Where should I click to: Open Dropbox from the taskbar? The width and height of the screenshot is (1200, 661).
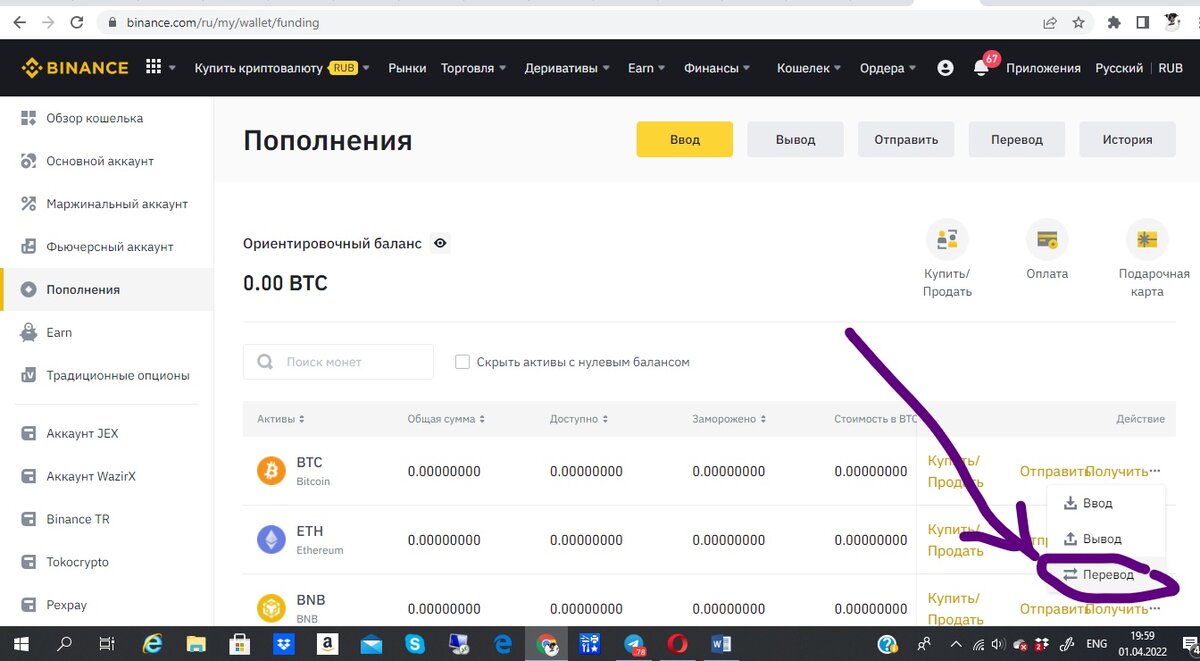click(x=283, y=644)
